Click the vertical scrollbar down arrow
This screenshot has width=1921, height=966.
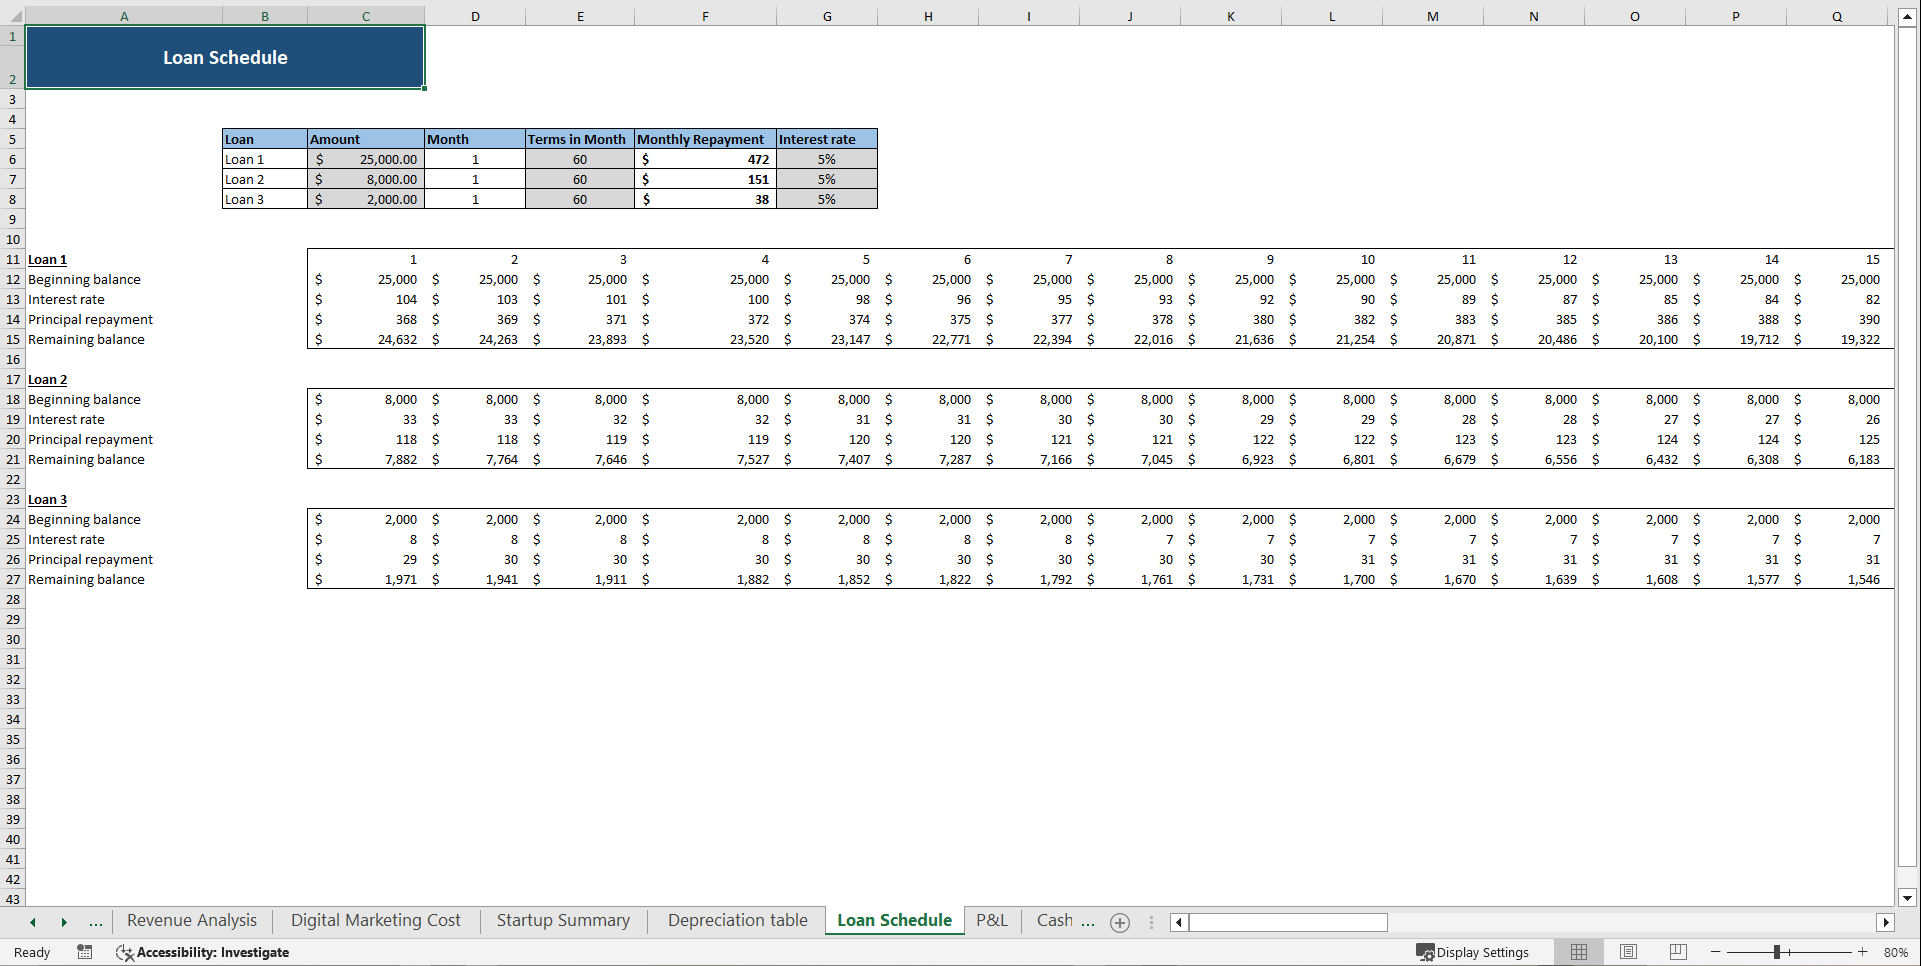1907,899
